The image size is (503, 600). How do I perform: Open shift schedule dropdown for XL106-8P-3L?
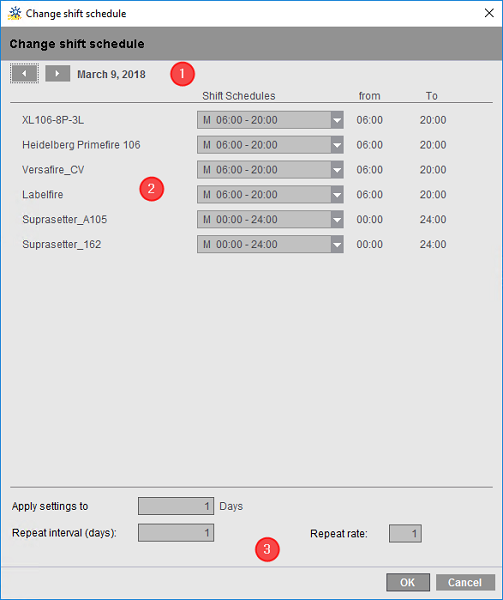tap(270, 120)
